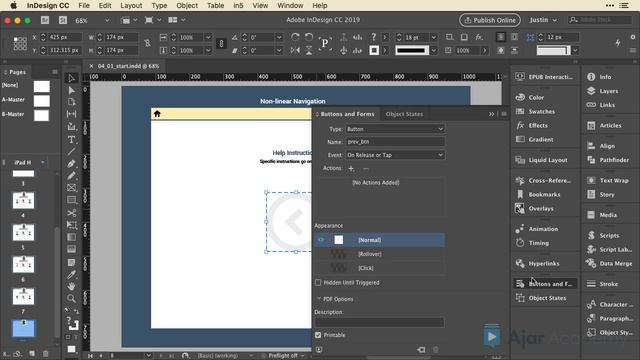Add a new action with plus button
Screen dimensions: 640x360
351,169
